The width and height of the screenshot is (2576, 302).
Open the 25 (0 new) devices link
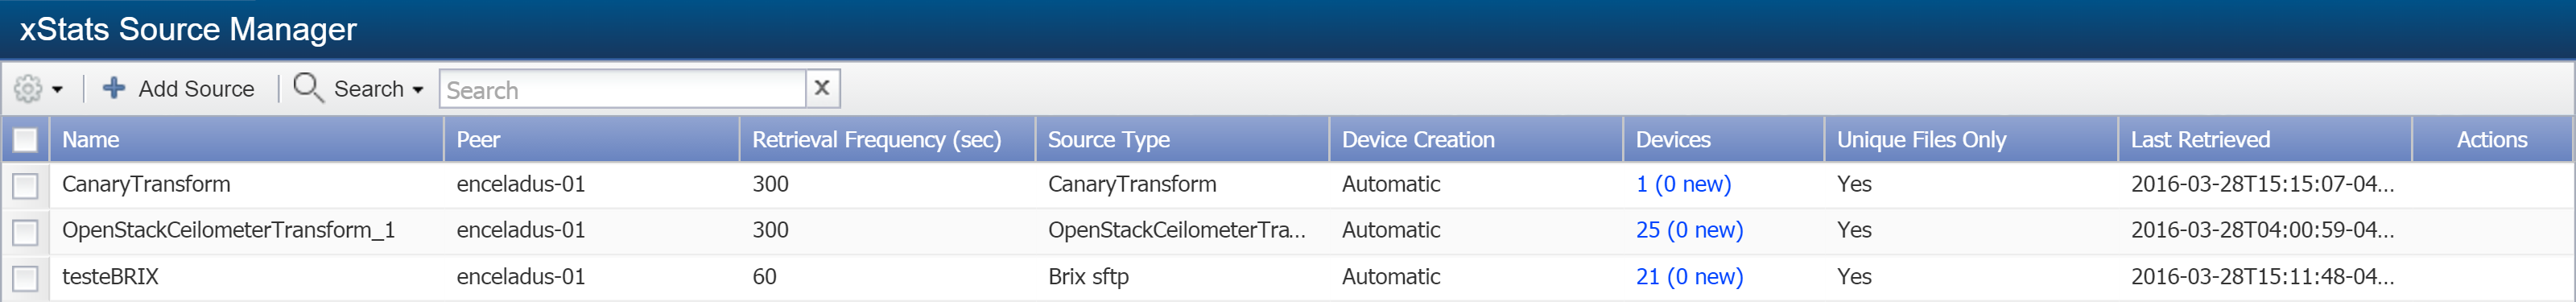(1689, 230)
